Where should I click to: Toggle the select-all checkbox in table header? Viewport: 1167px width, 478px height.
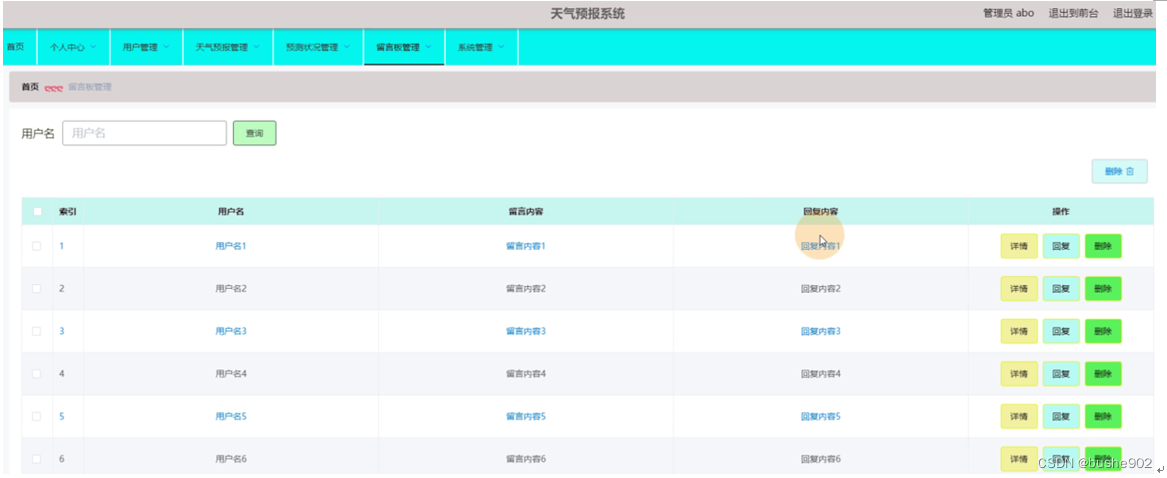tap(37, 211)
